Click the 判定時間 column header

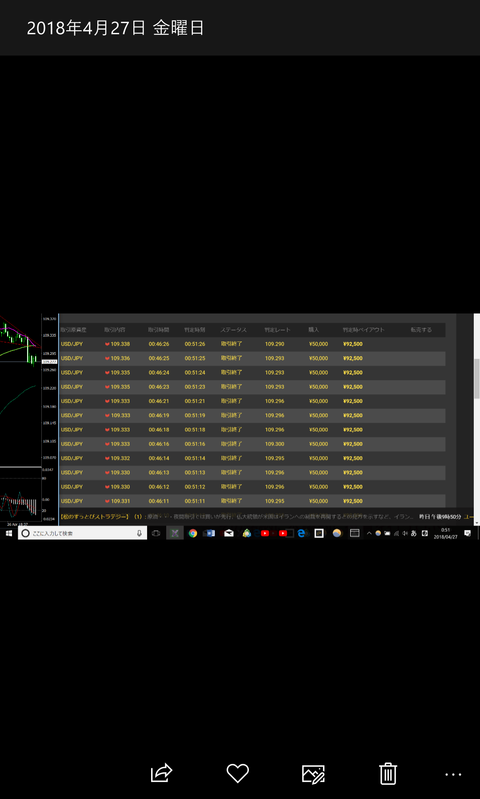pyautogui.click(x=195, y=330)
